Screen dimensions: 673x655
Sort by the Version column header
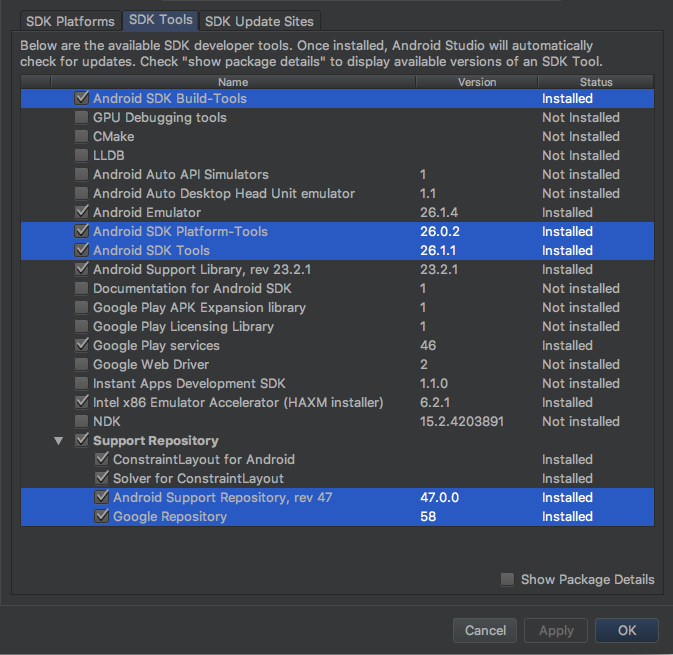tap(477, 82)
